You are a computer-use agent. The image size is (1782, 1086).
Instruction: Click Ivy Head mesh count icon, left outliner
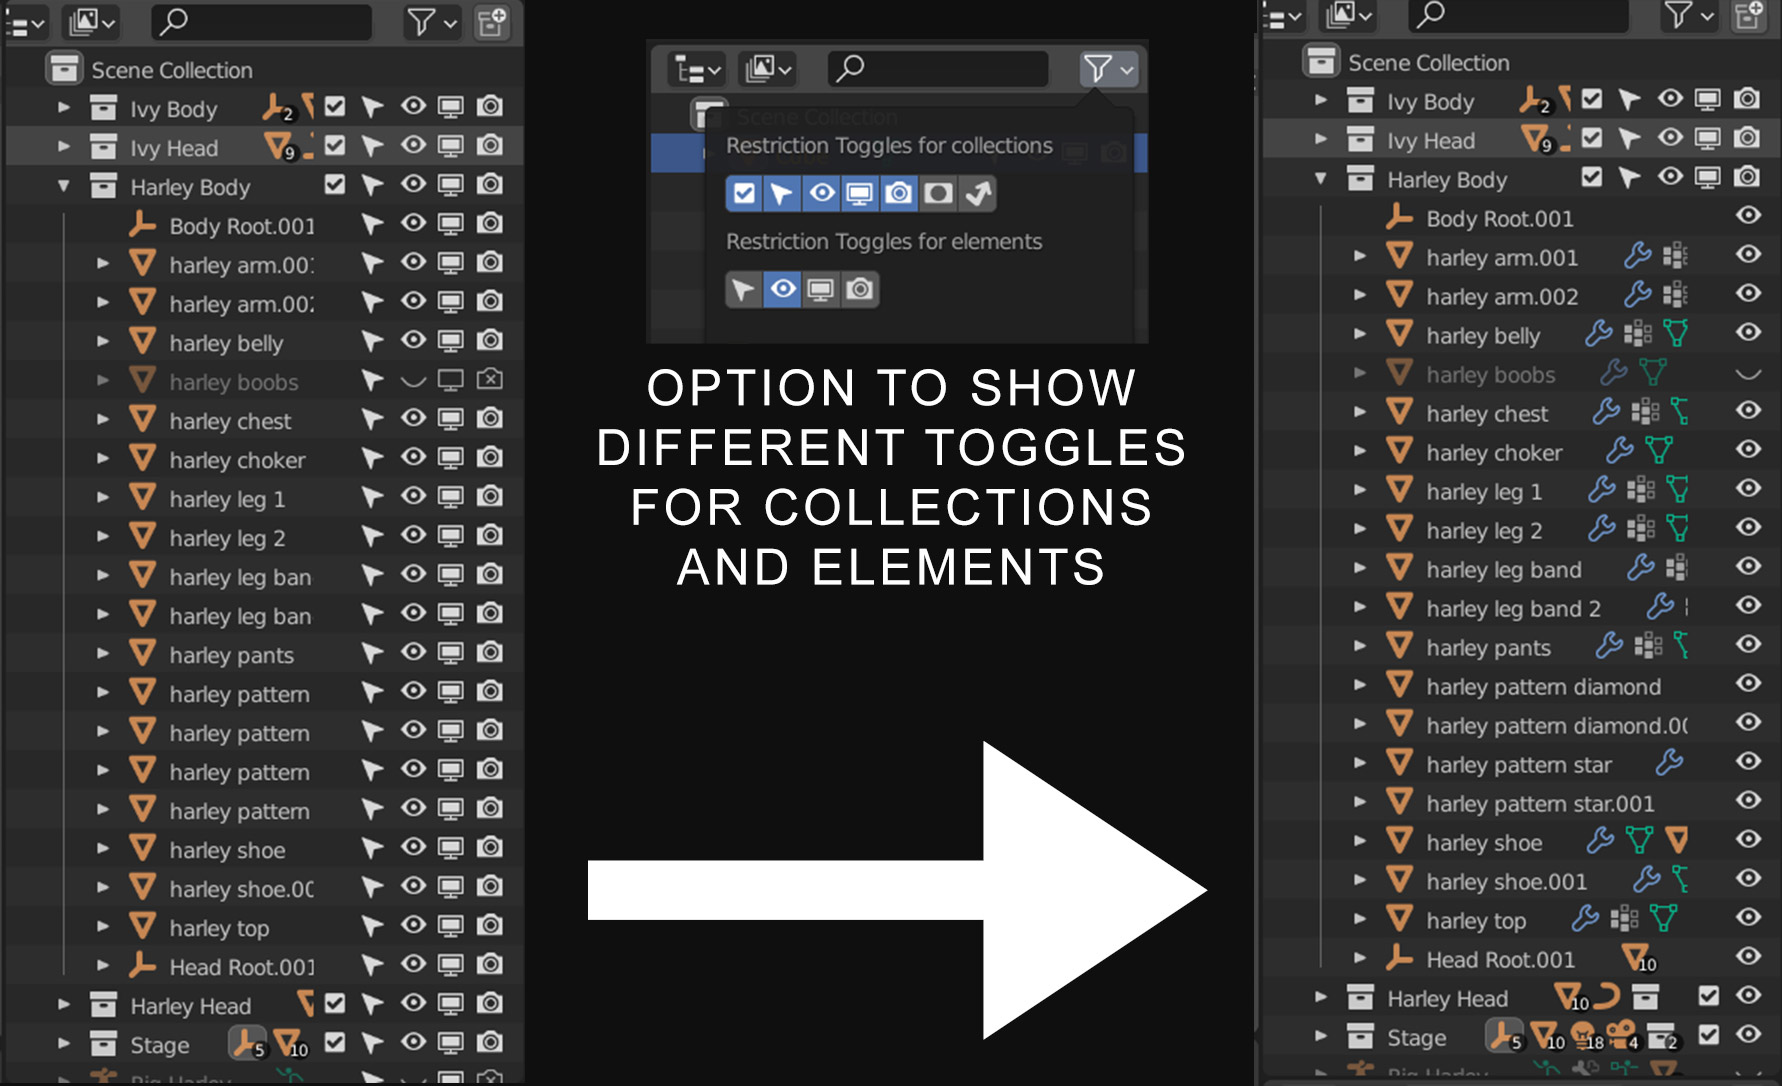click(x=279, y=146)
